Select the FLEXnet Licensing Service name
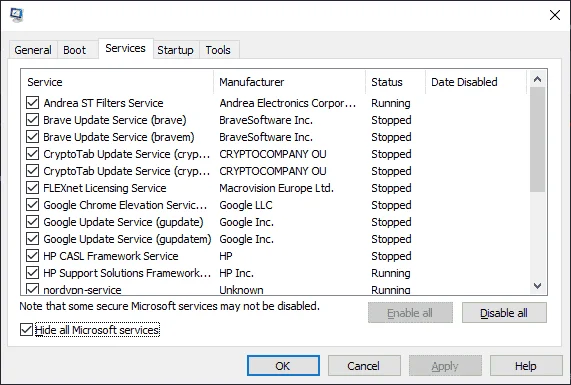Screen dimensions: 571x385 (105, 188)
